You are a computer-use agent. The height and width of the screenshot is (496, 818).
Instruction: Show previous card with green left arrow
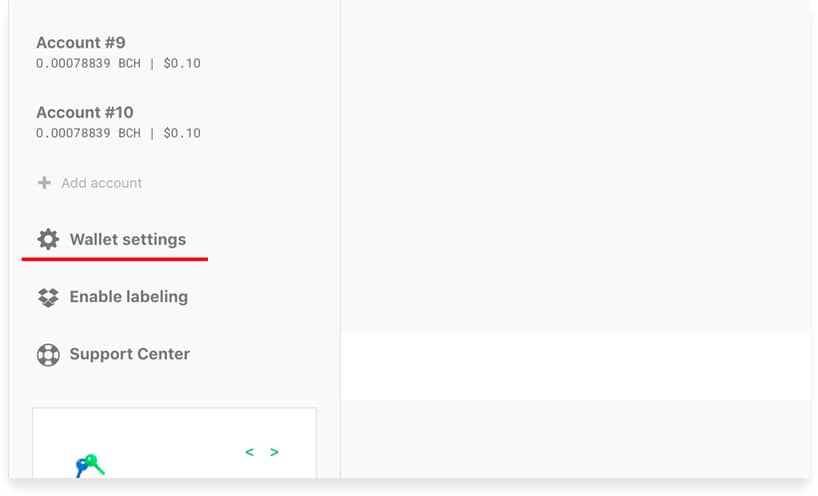[249, 452]
